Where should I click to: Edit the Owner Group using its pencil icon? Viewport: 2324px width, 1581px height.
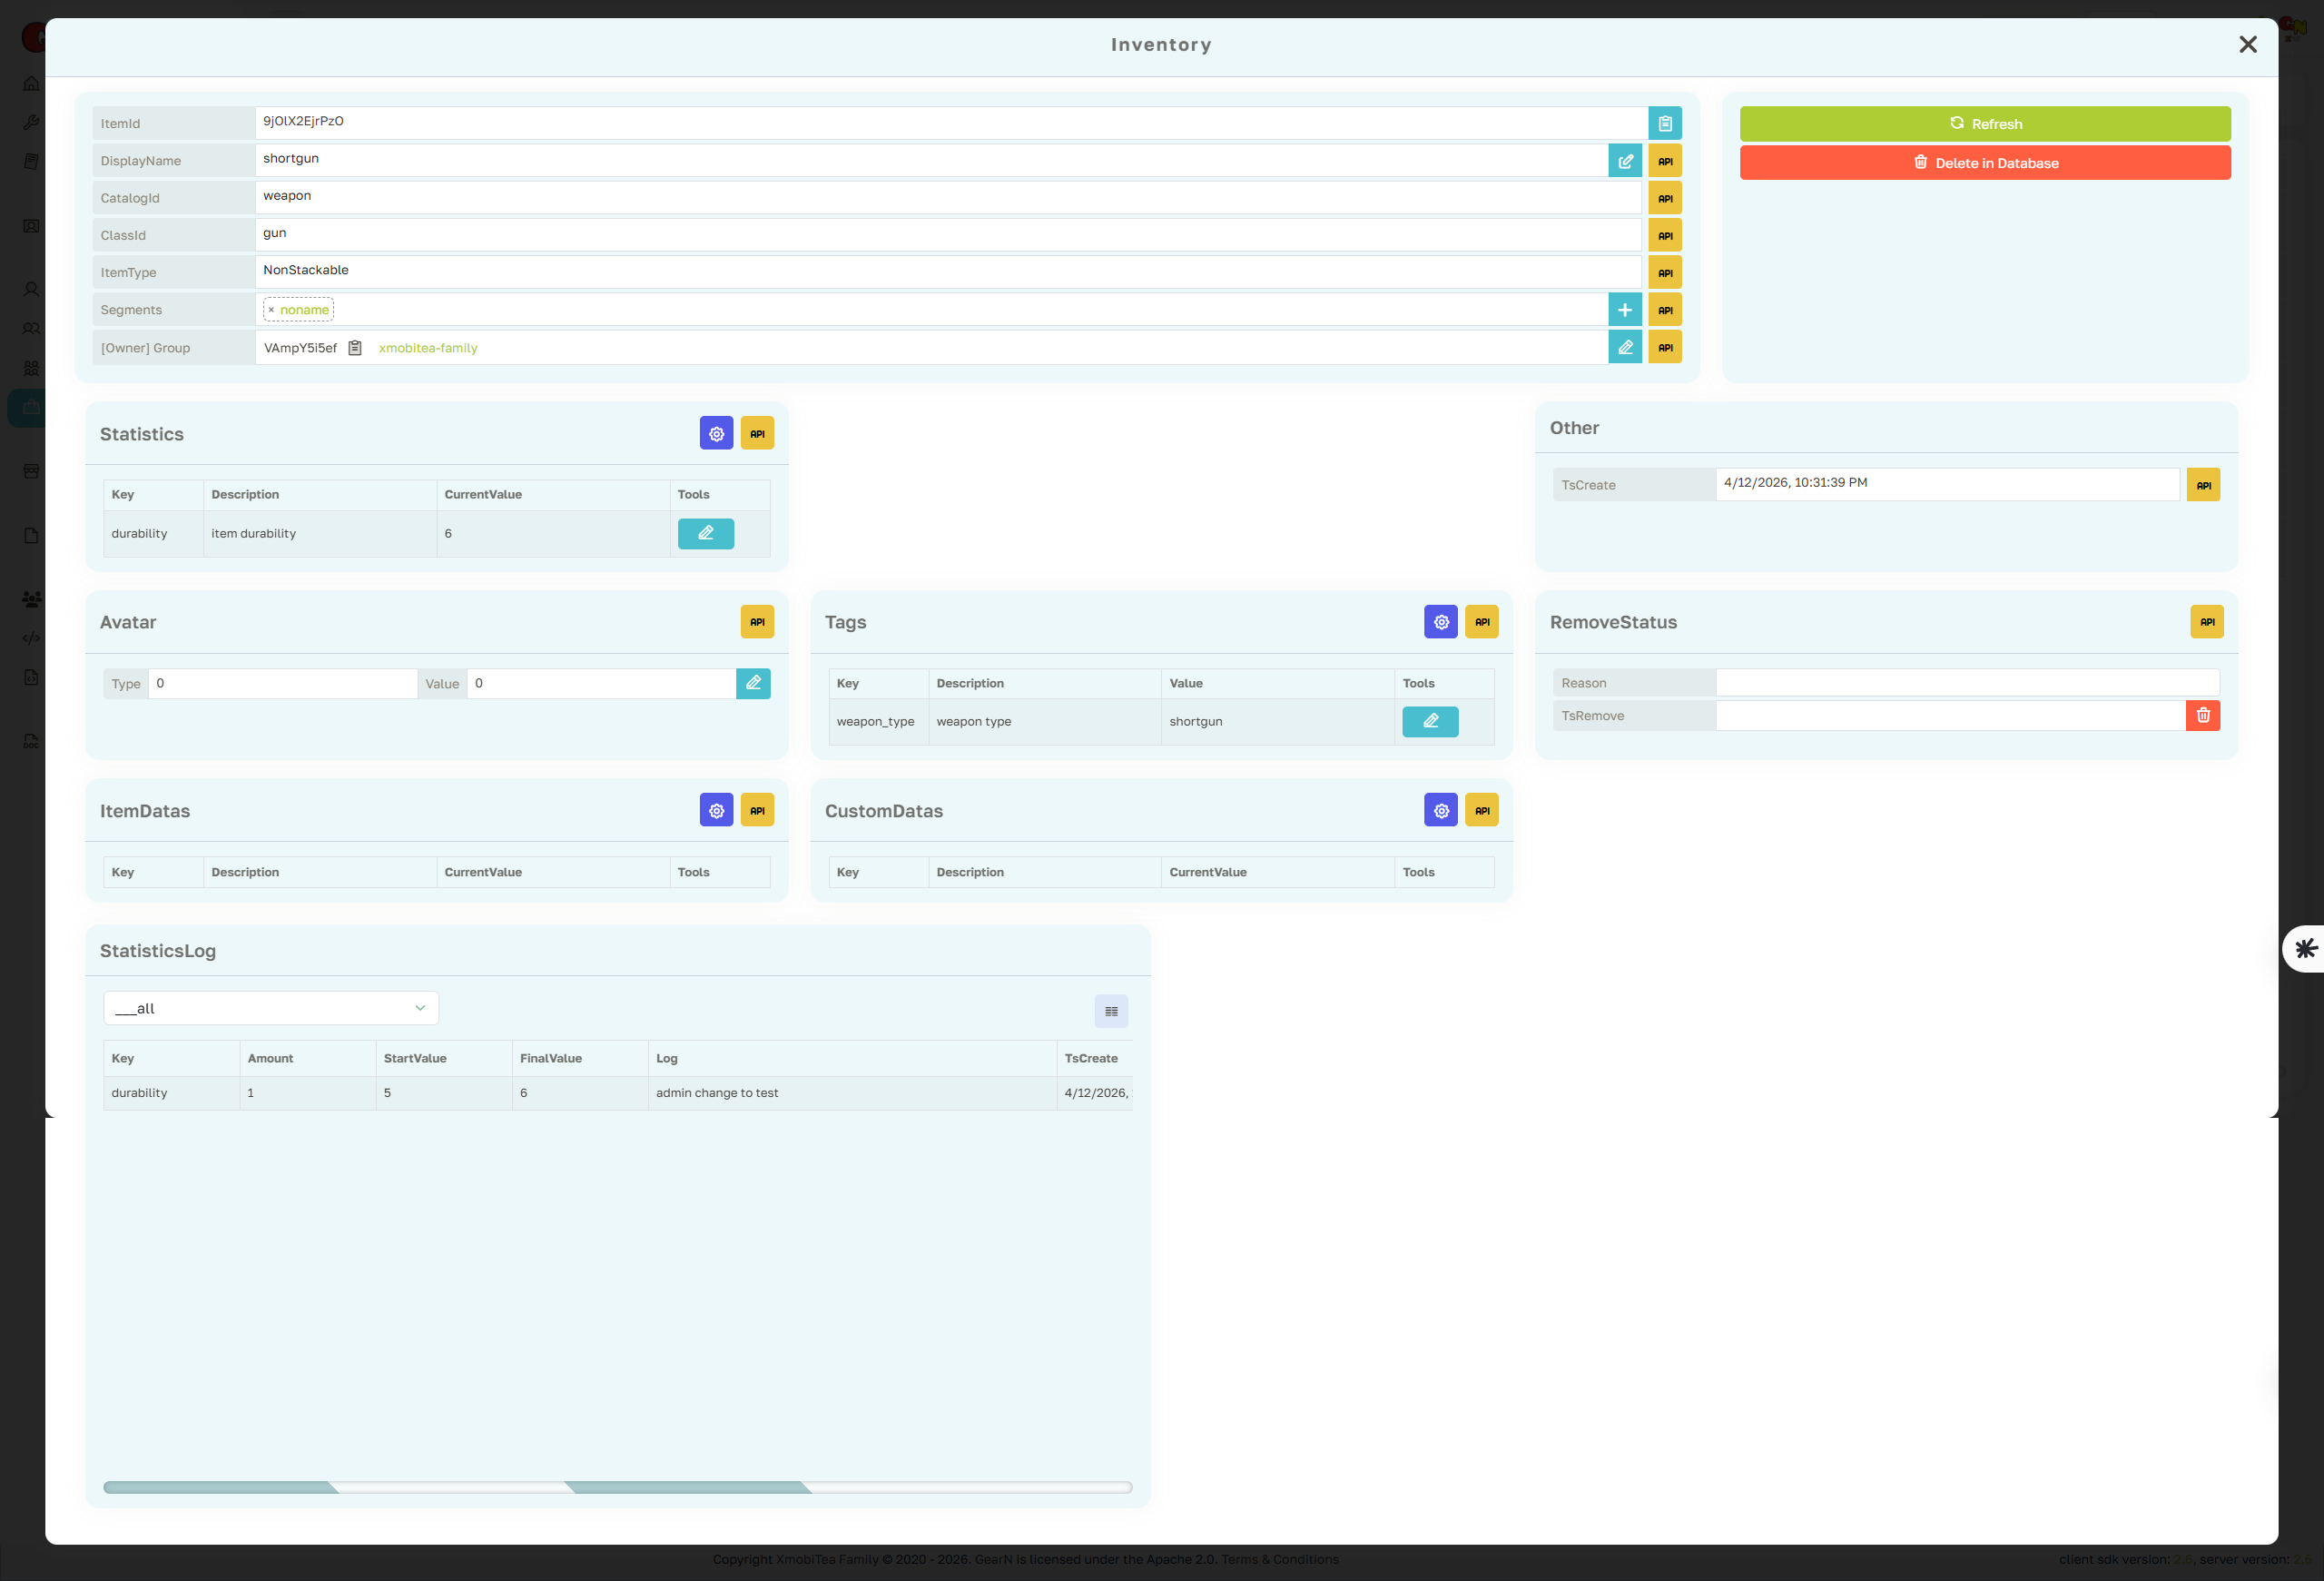(1624, 347)
